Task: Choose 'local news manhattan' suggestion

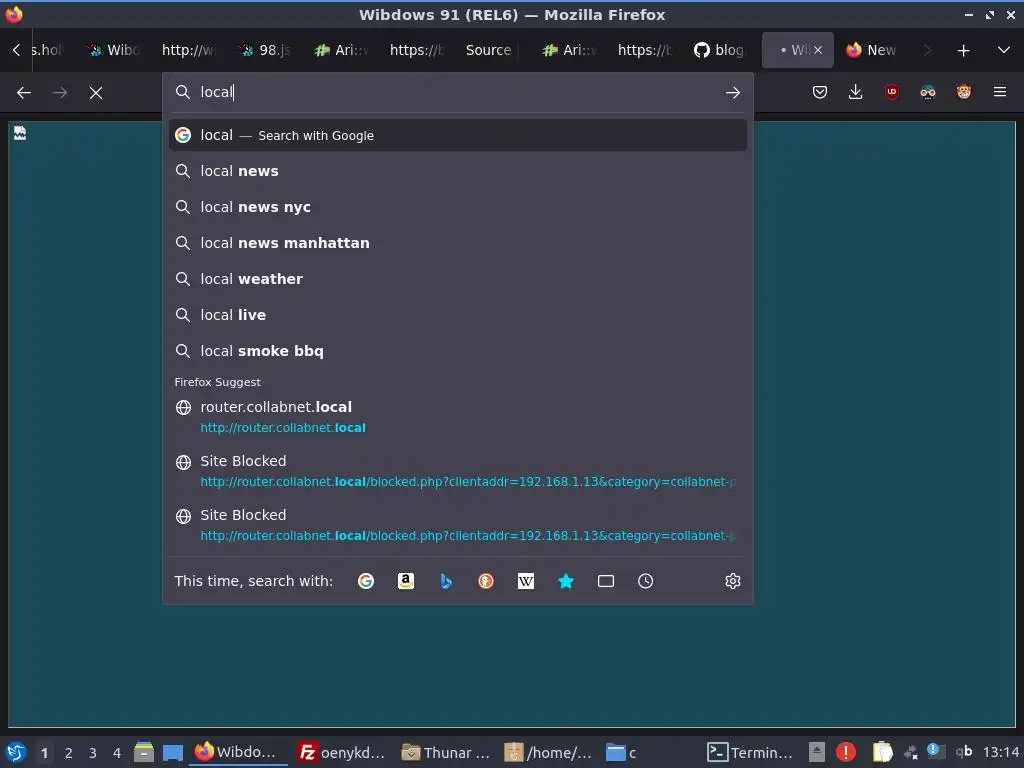Action: 458,243
